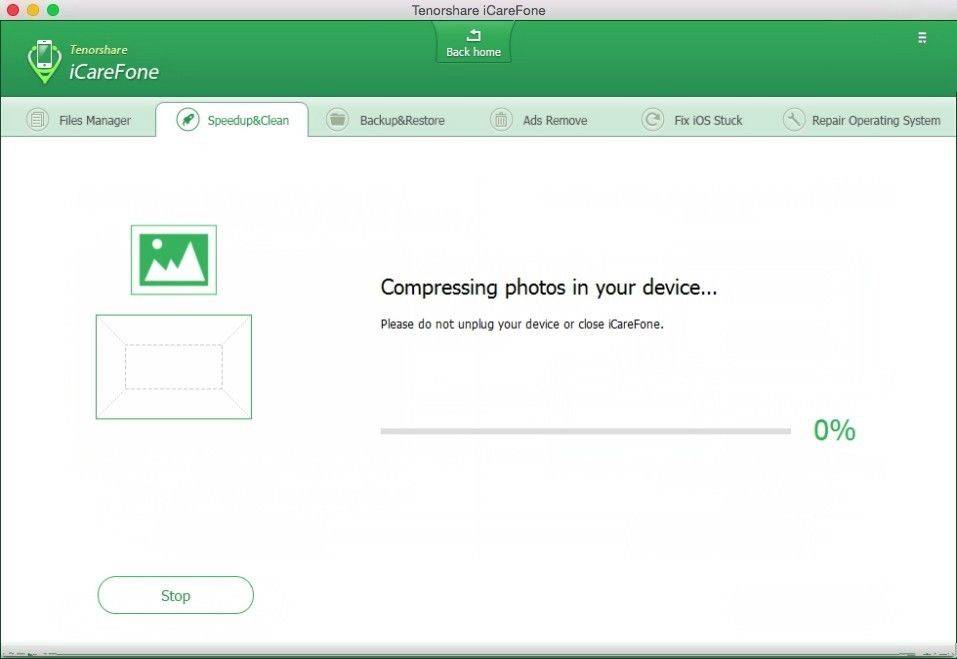Viewport: 957px width, 659px height.
Task: Open the hamburger menu icon
Action: 922,38
